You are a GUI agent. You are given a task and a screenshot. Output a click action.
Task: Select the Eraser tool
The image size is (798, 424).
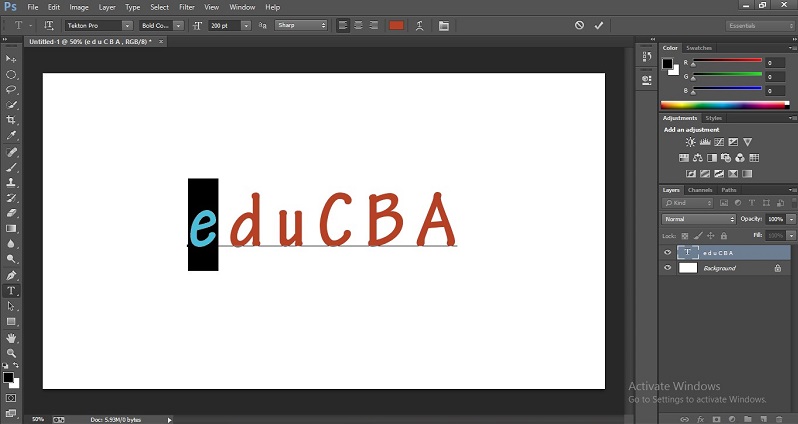pyautogui.click(x=11, y=213)
